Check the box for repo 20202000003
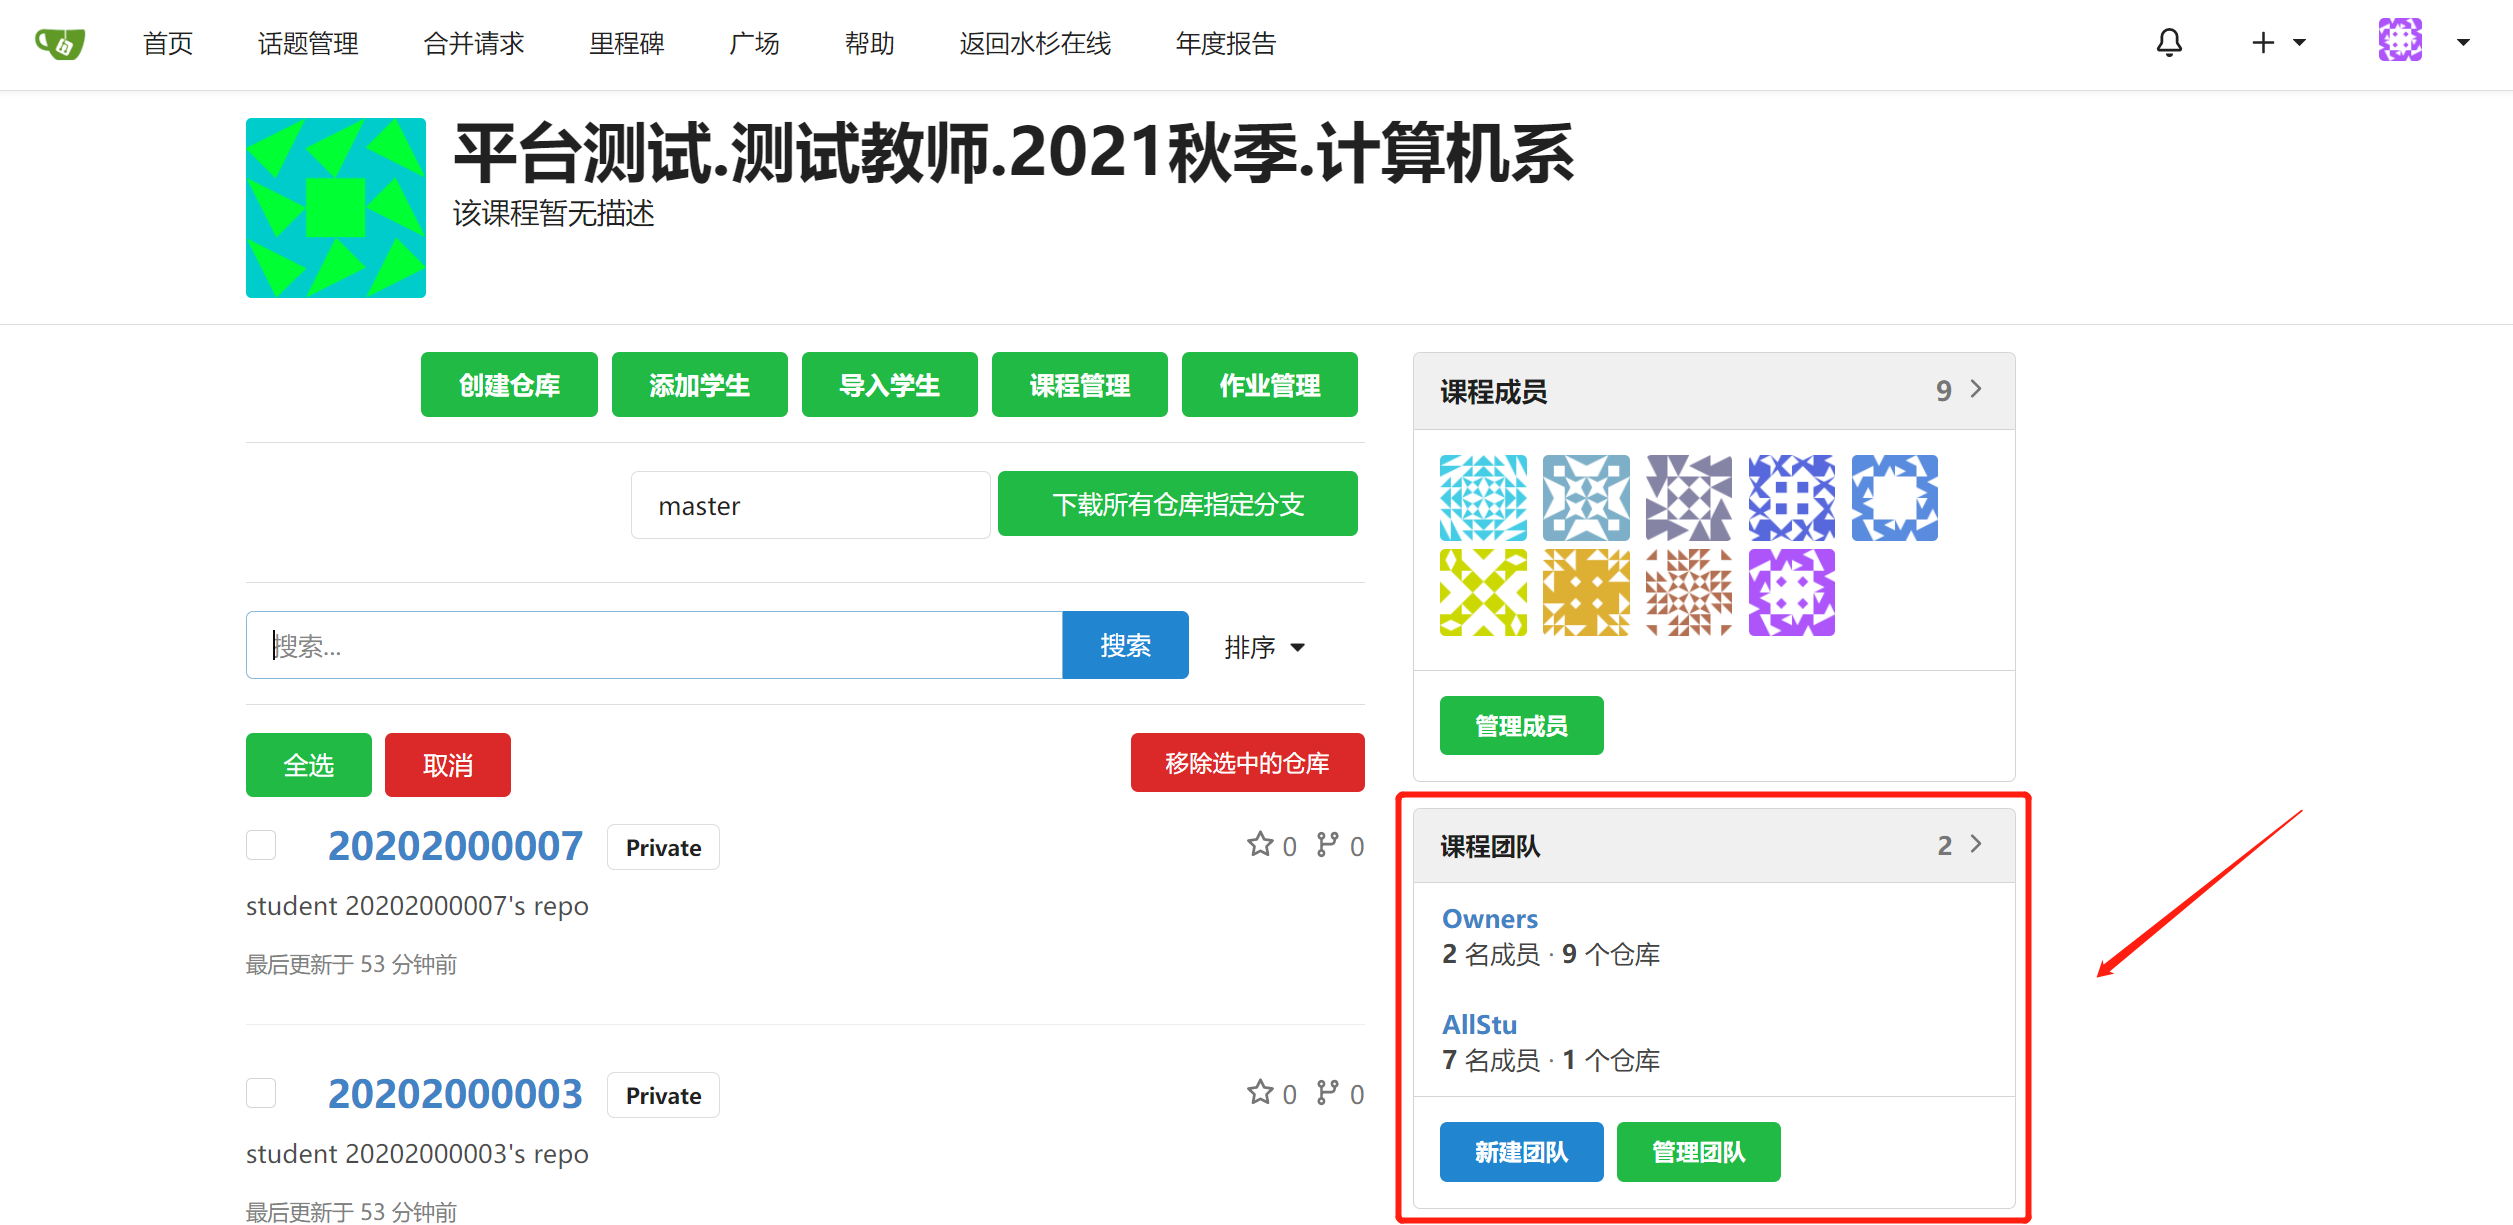 click(261, 1093)
